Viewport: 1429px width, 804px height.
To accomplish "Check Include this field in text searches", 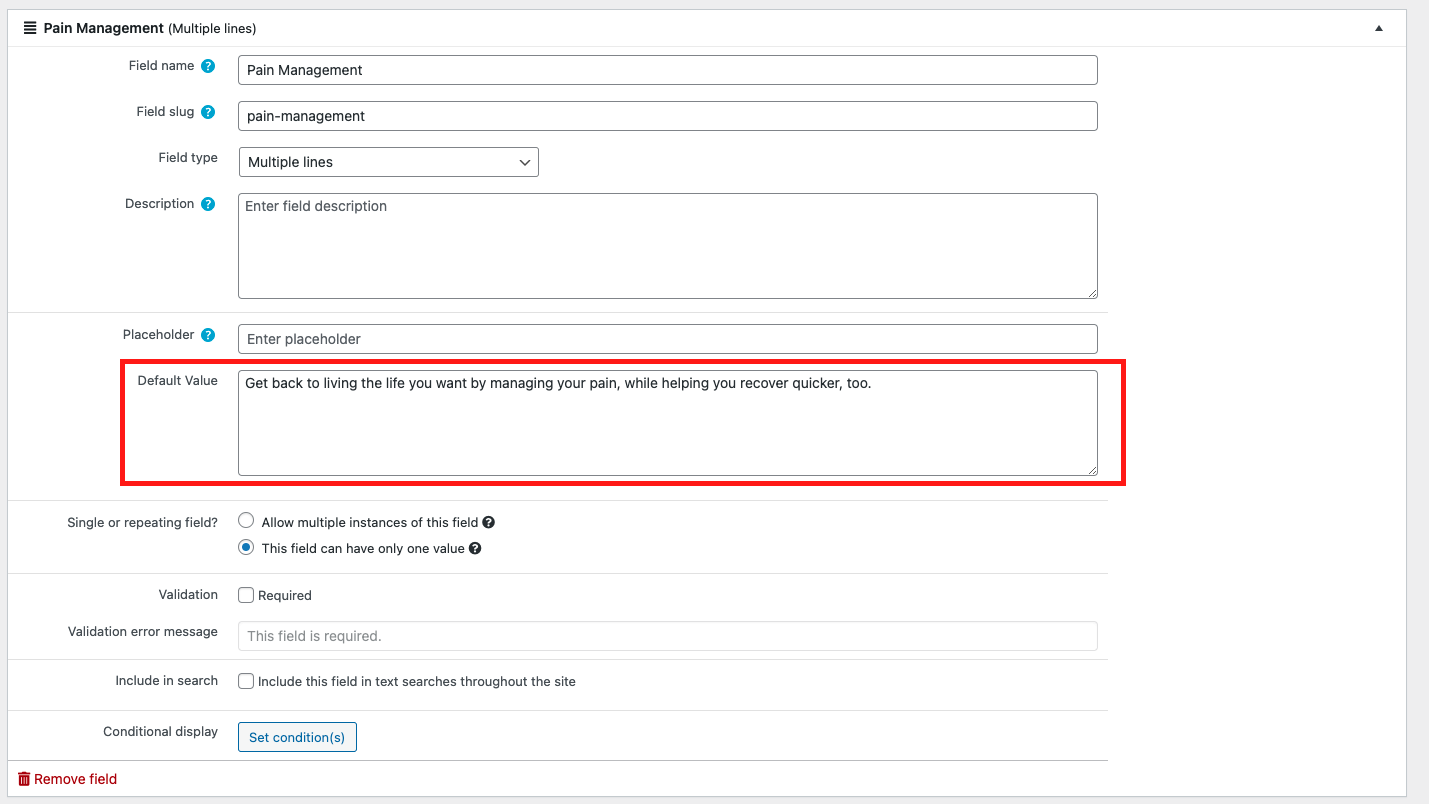I will (246, 681).
